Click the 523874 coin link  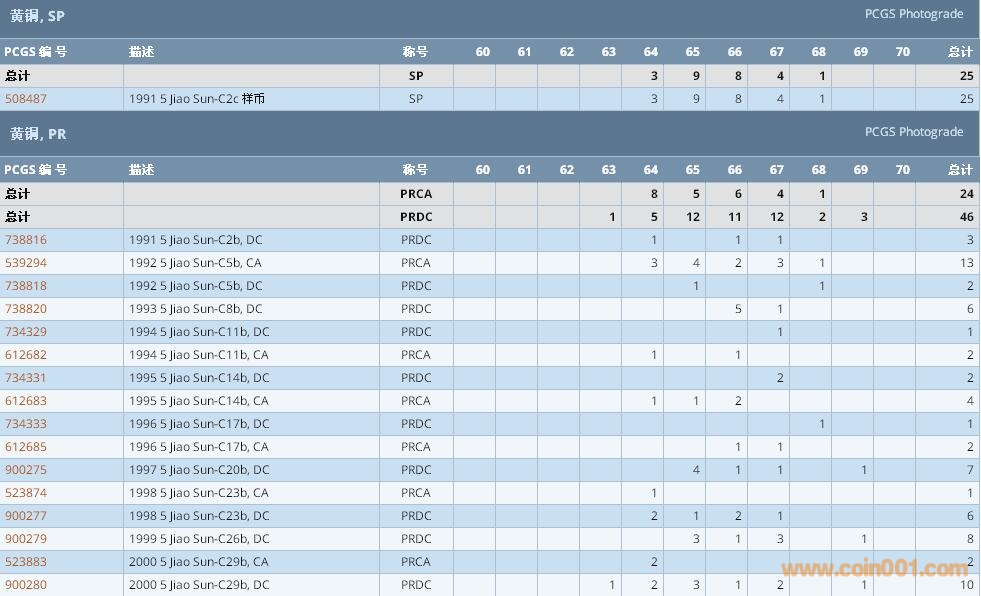[26, 493]
